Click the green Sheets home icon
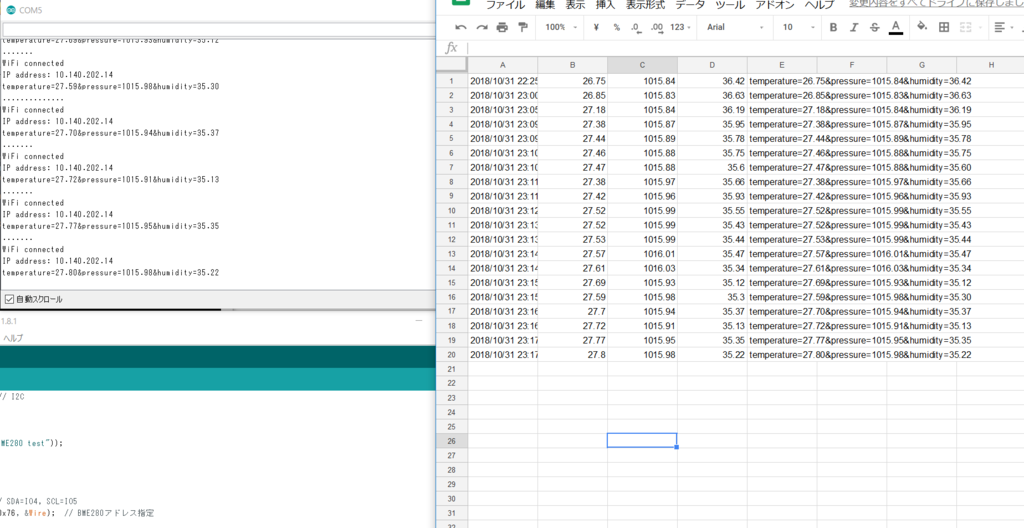The width and height of the screenshot is (1024, 528). click(x=461, y=3)
